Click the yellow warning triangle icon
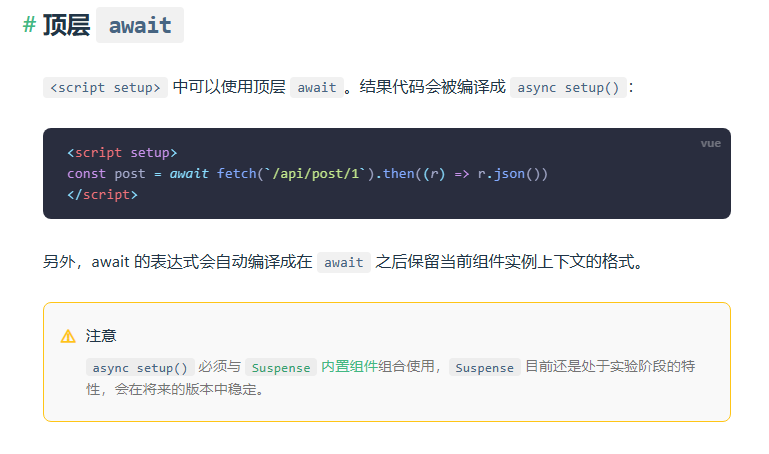 (x=68, y=336)
